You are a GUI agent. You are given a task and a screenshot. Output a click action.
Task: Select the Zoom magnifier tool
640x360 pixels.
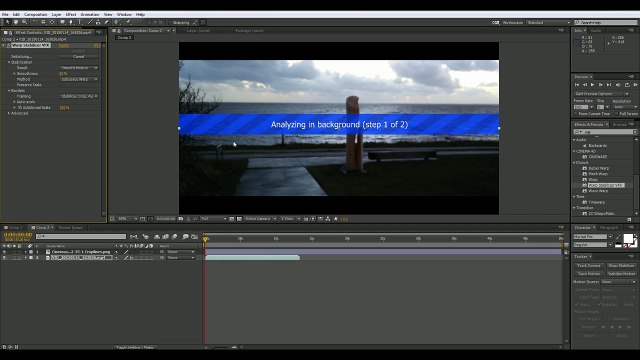(25, 22)
